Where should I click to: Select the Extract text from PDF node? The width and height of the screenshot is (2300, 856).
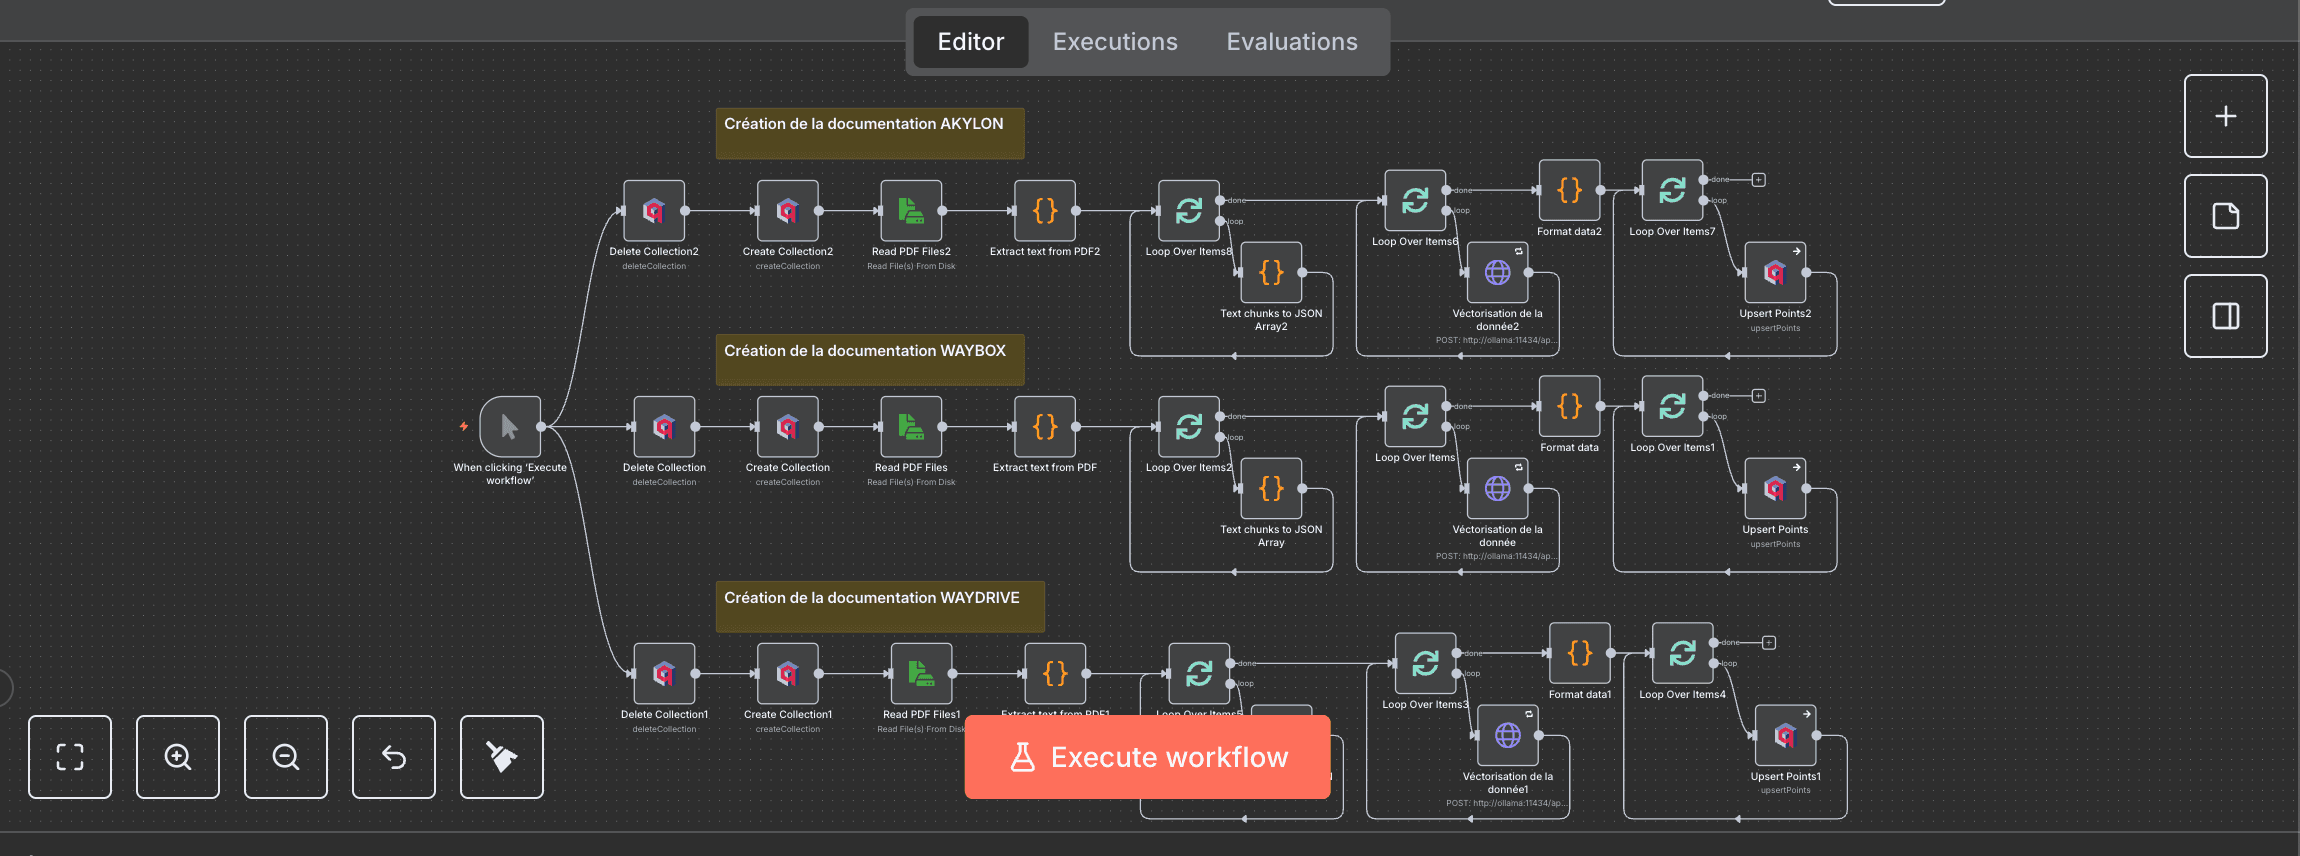point(1045,427)
